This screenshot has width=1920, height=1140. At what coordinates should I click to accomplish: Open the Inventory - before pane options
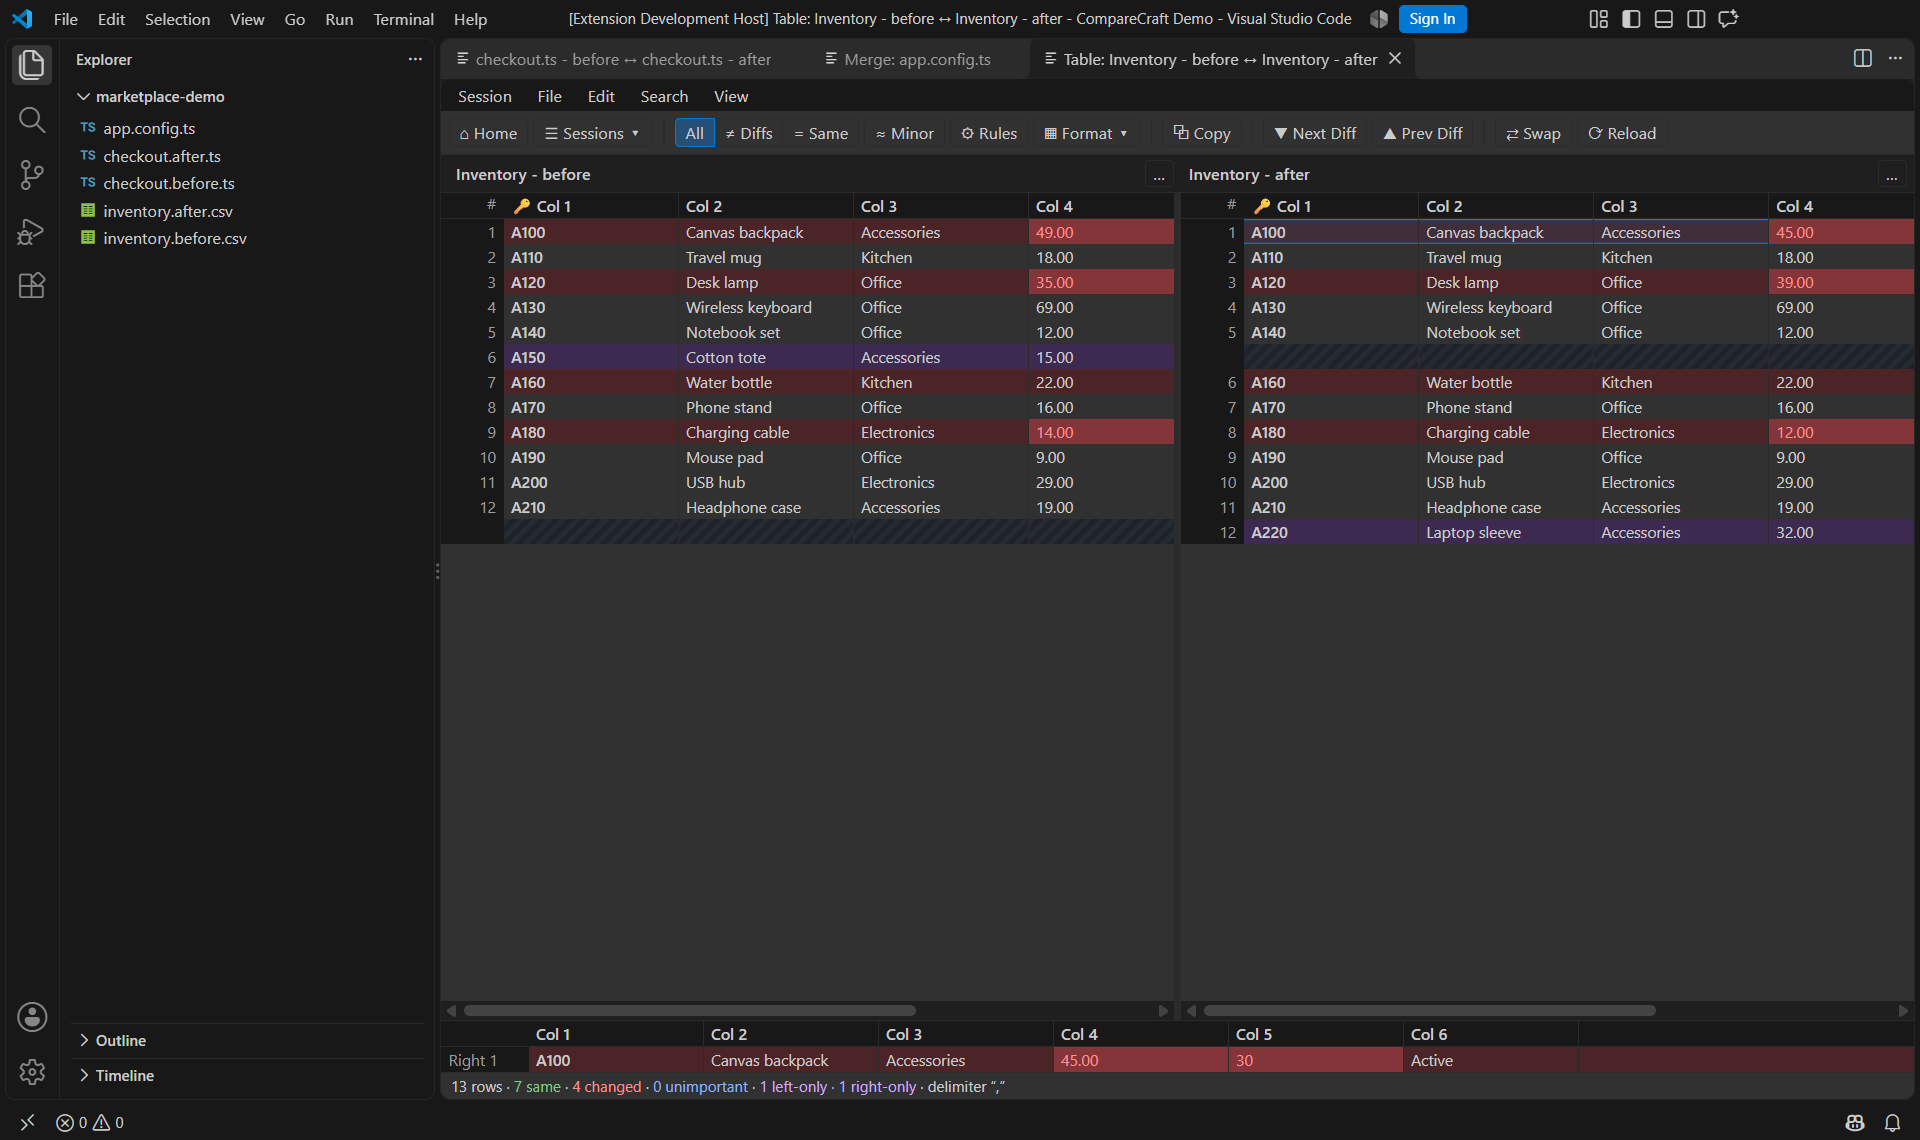tap(1159, 175)
